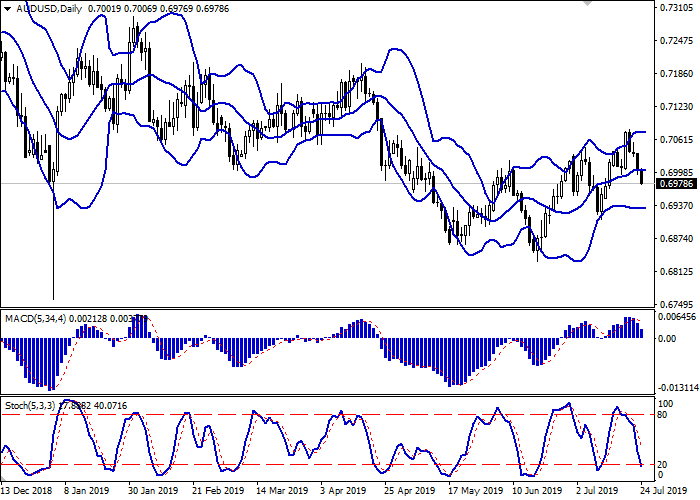Click the Stoch(5,3,3) indicator label

[x=30, y=405]
